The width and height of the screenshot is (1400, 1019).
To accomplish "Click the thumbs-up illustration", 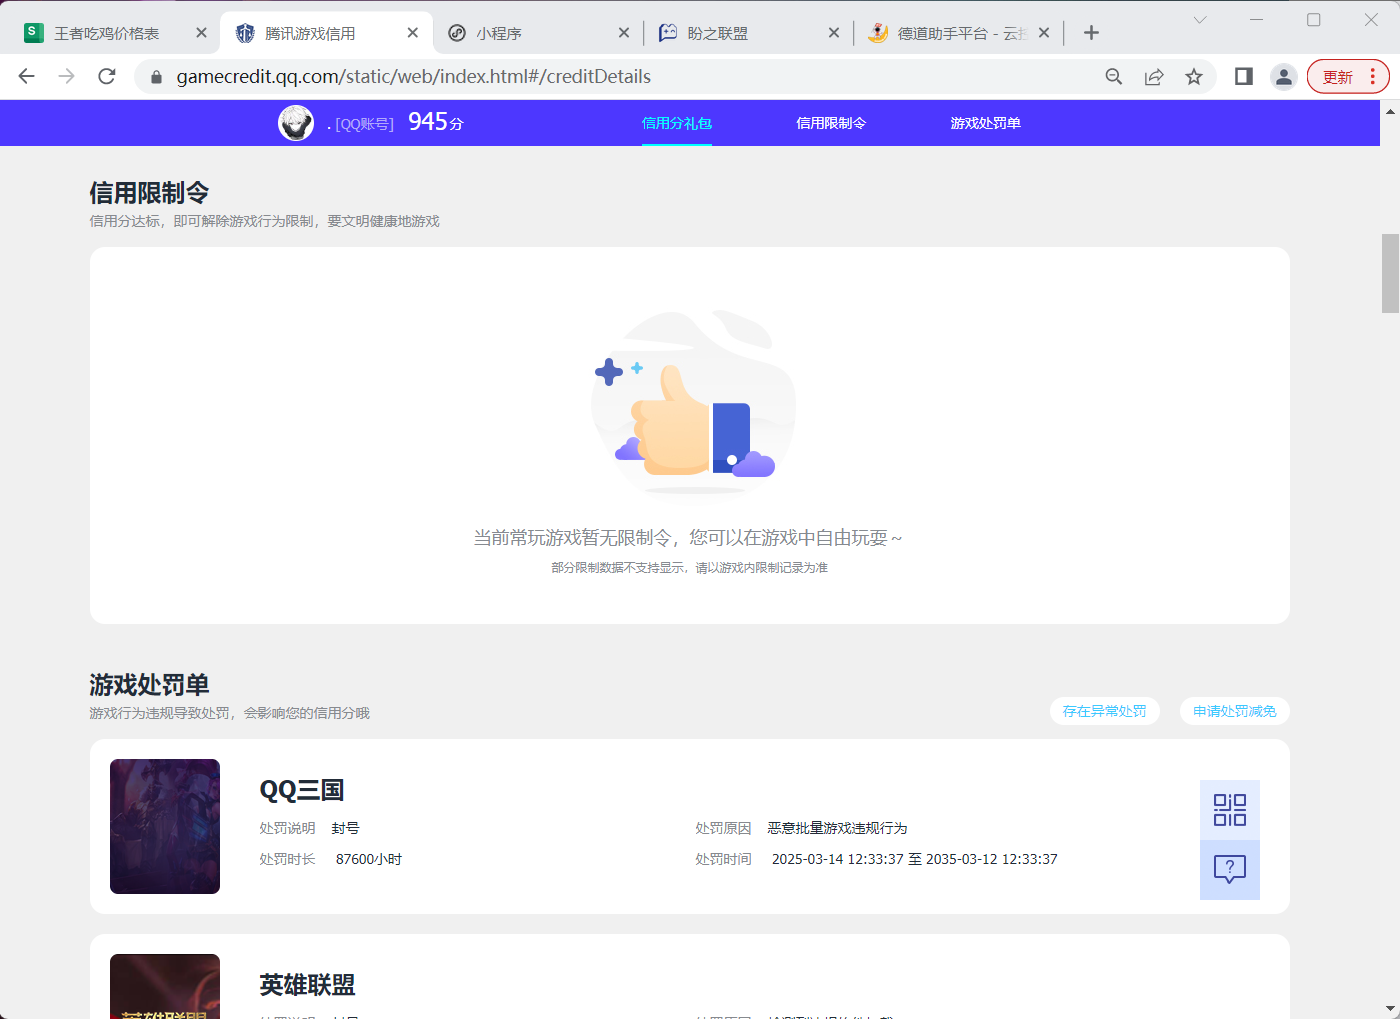I will coord(694,403).
